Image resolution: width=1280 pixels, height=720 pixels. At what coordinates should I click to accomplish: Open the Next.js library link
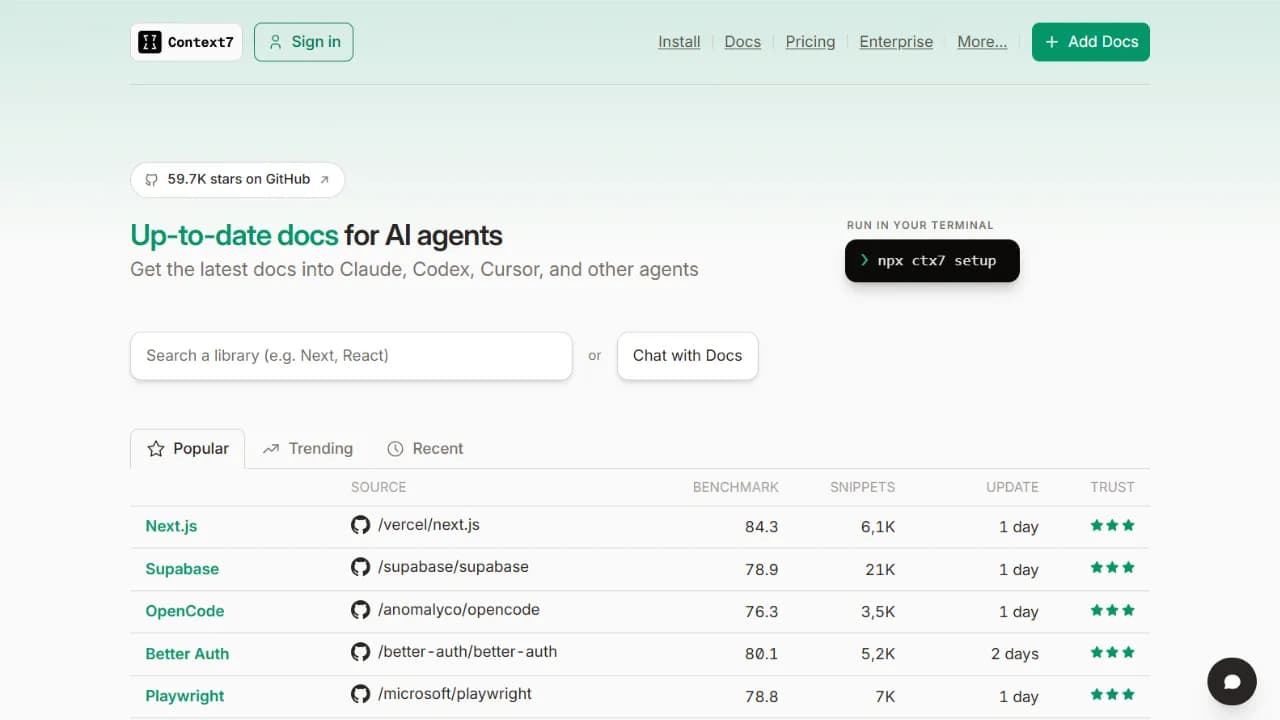pyautogui.click(x=171, y=526)
